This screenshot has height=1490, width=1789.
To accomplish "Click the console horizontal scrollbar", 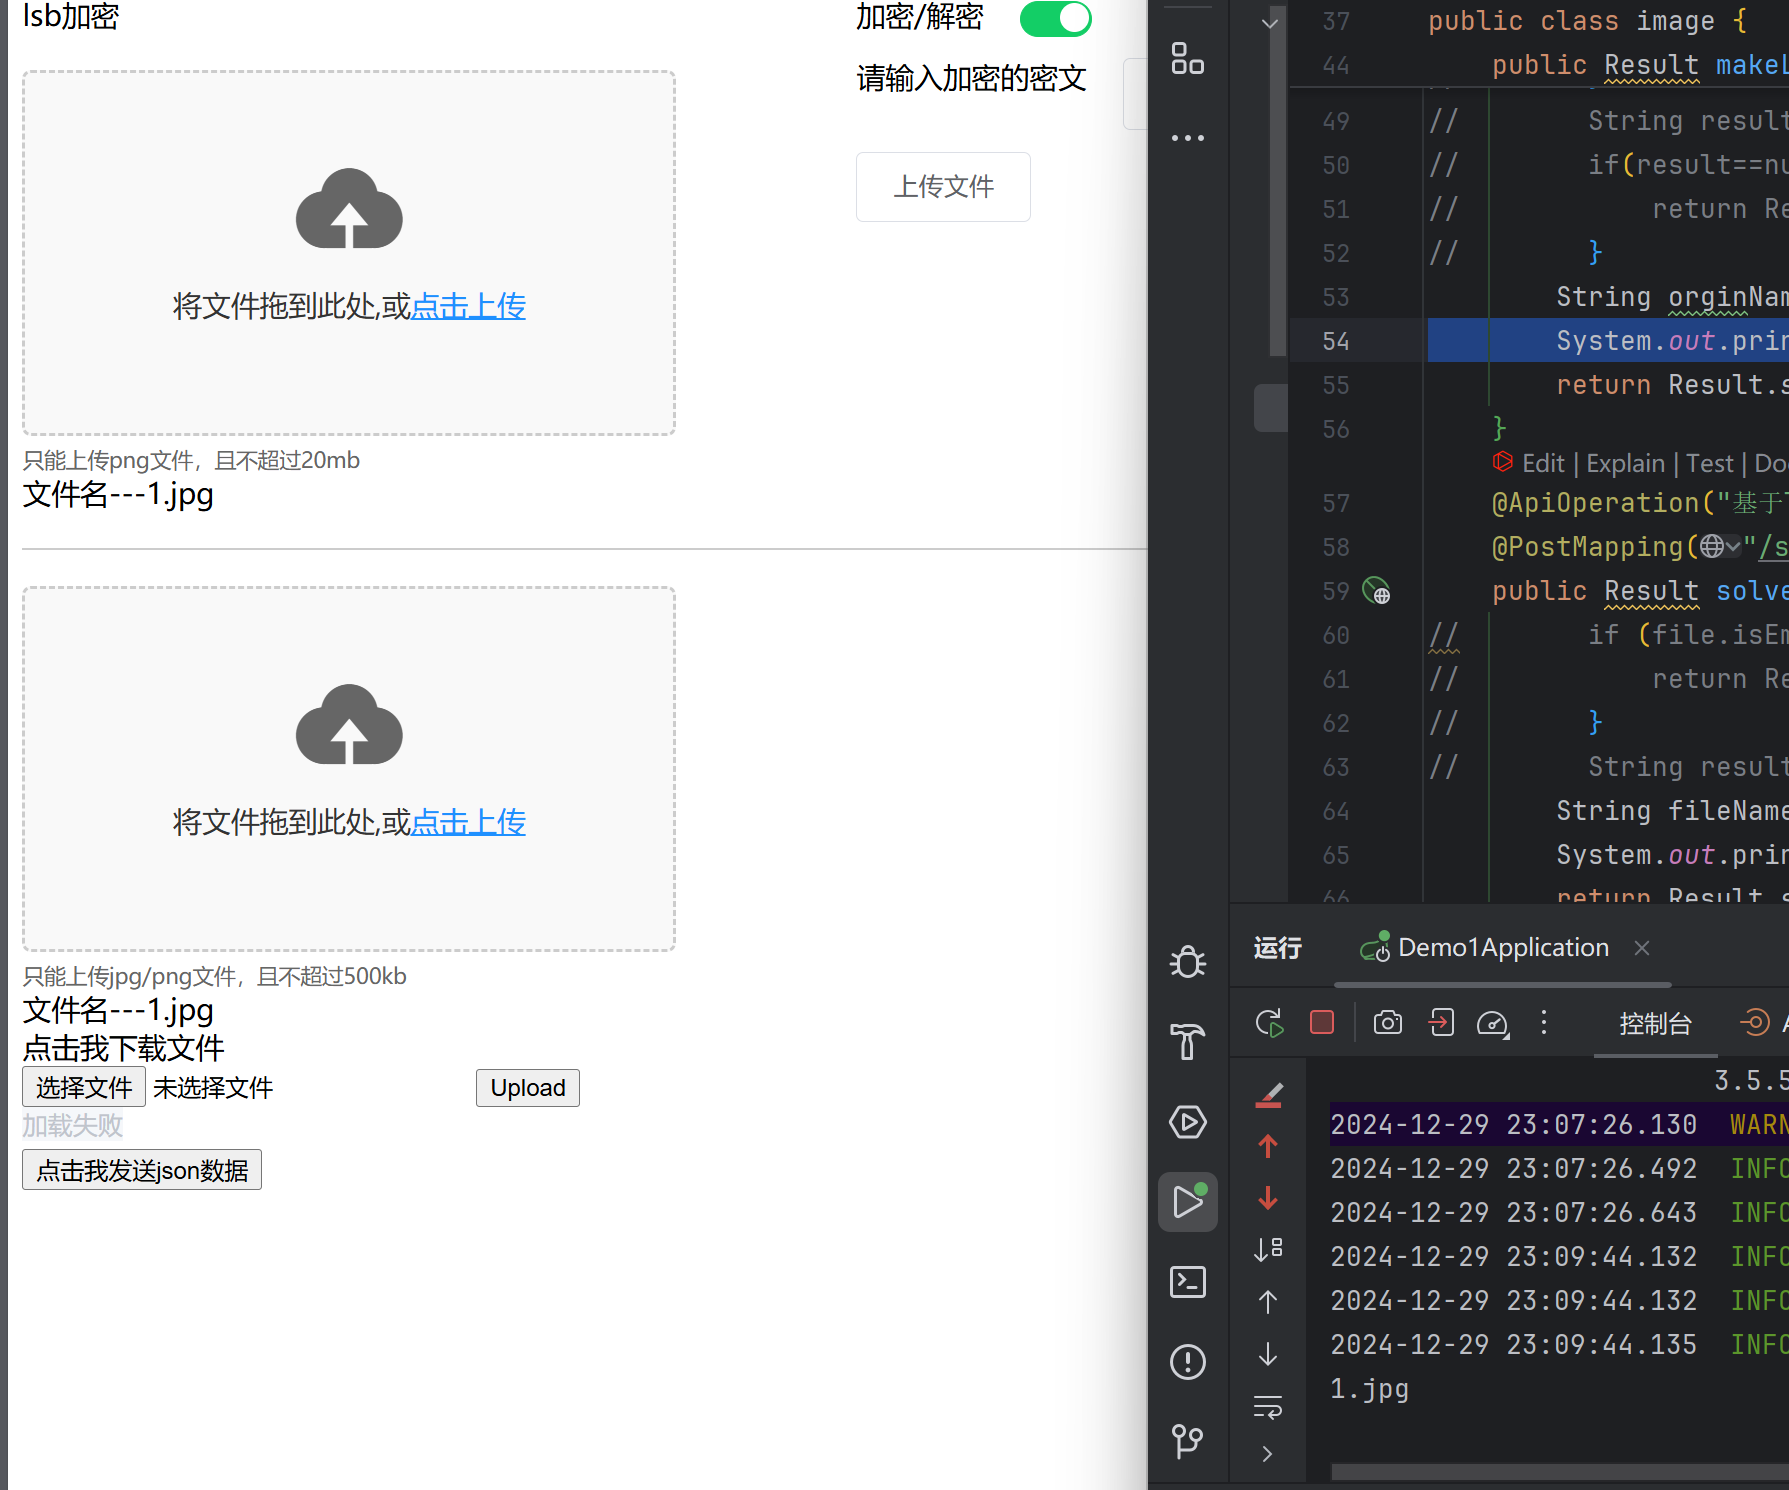I will 1560,1471.
